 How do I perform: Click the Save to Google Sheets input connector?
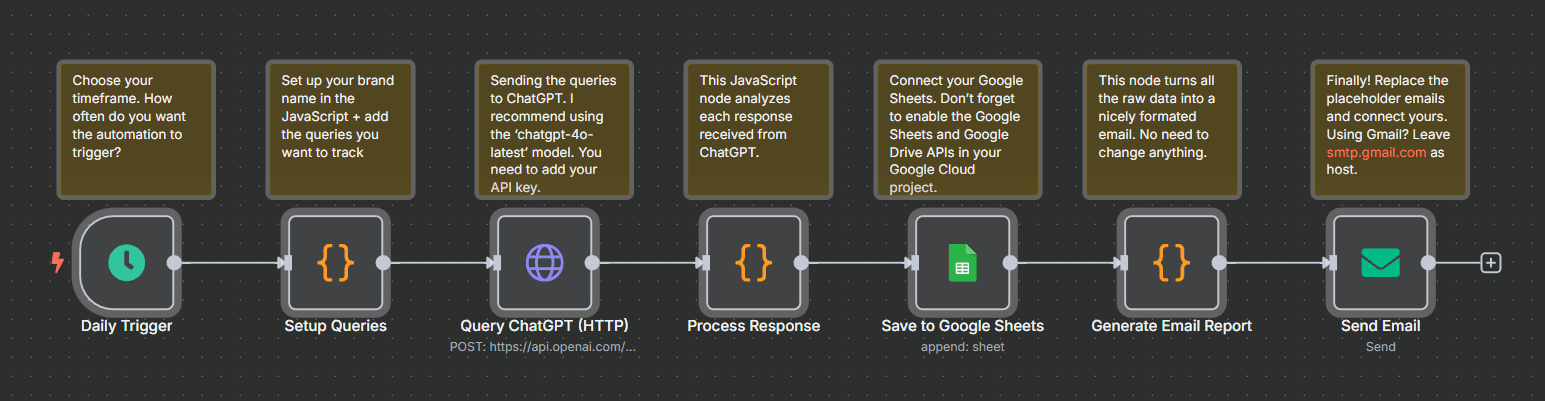click(x=914, y=263)
